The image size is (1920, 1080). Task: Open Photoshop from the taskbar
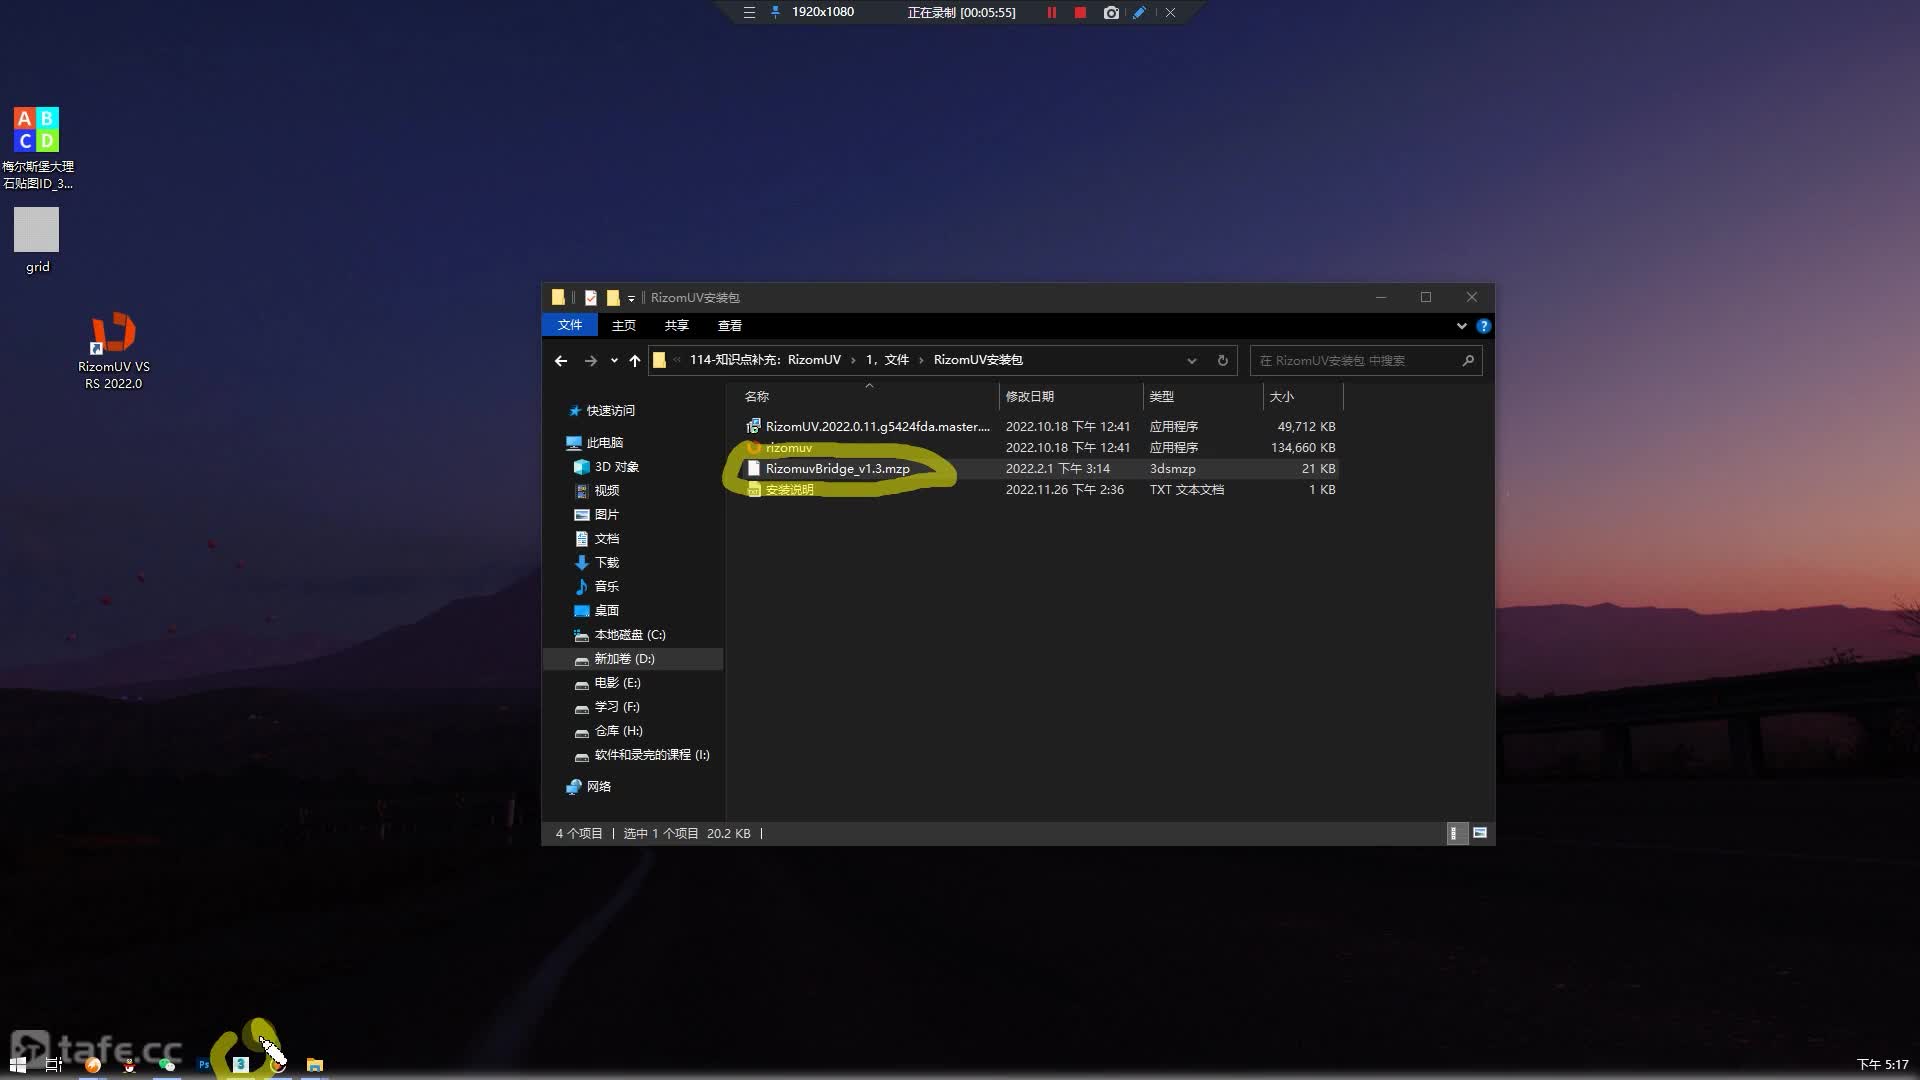[x=204, y=1065]
